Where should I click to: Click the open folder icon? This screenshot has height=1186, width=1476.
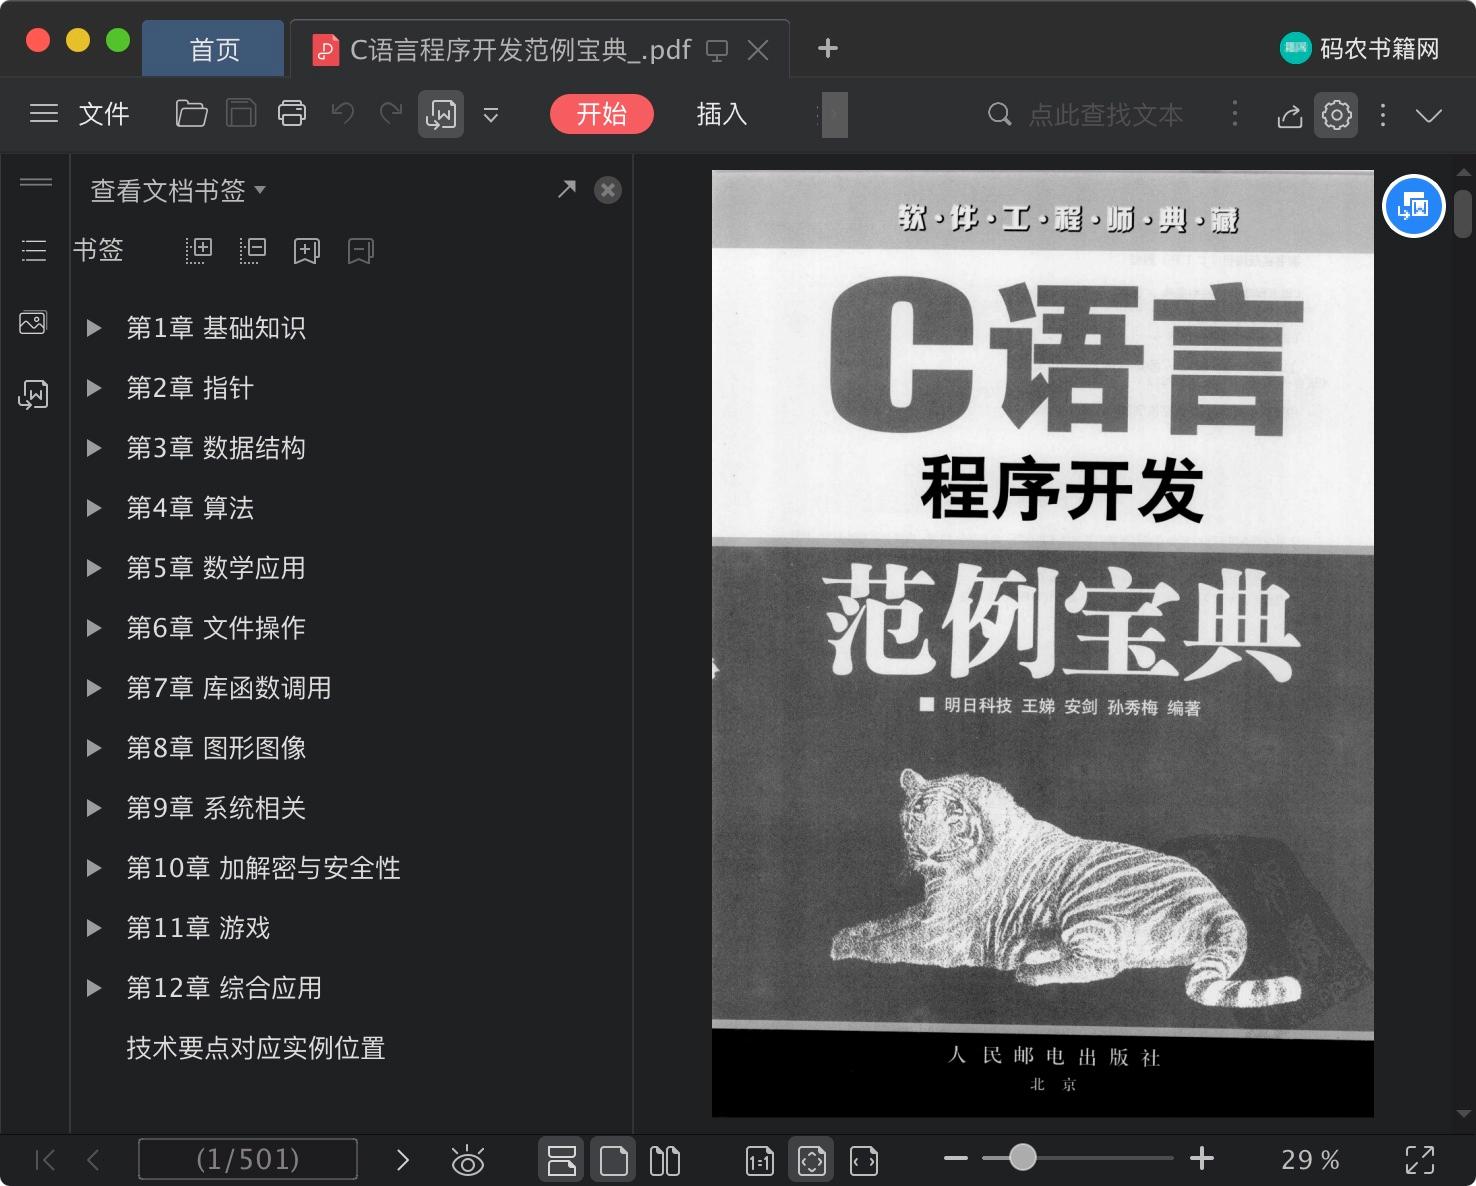click(191, 114)
